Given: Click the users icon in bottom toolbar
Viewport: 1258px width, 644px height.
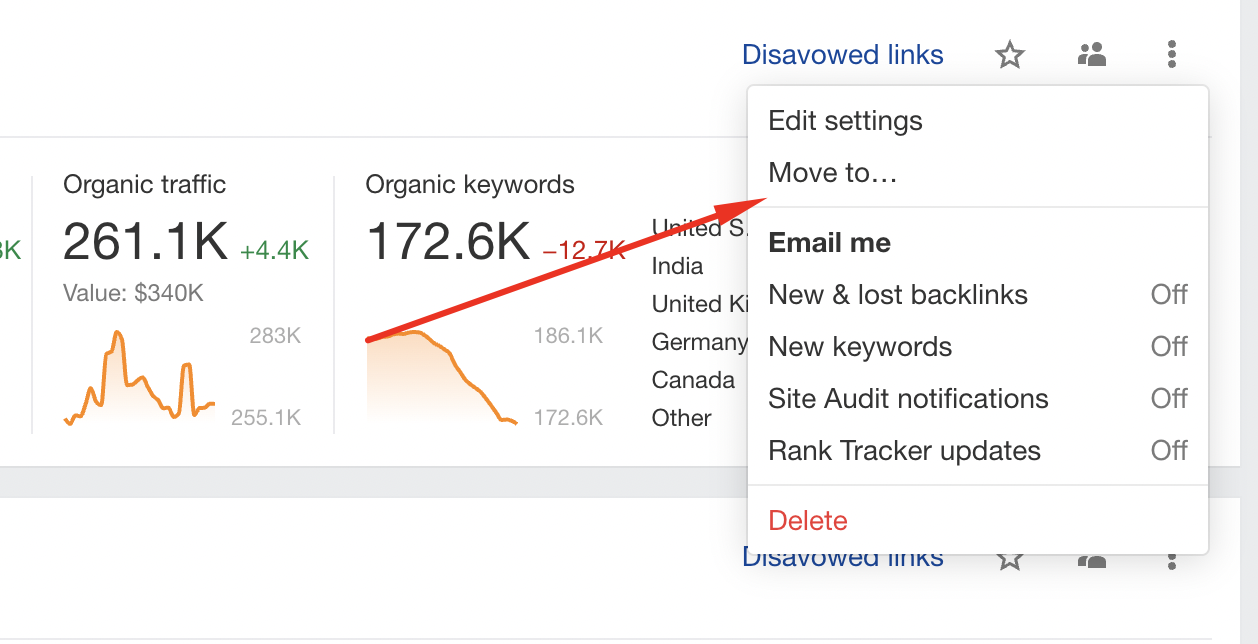Looking at the screenshot, I should [x=1092, y=562].
